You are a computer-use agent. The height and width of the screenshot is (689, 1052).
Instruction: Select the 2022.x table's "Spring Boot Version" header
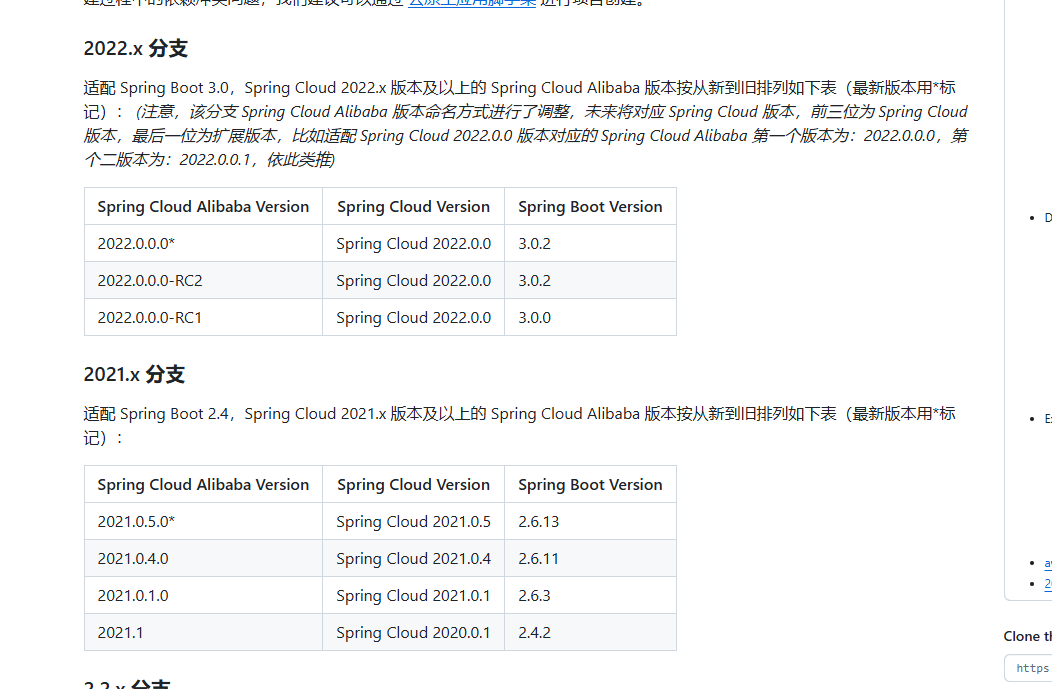(590, 207)
